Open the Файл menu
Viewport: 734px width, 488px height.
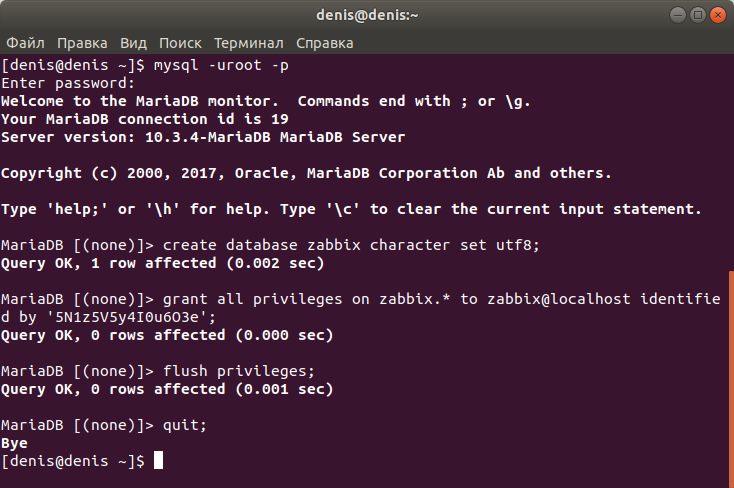point(25,43)
